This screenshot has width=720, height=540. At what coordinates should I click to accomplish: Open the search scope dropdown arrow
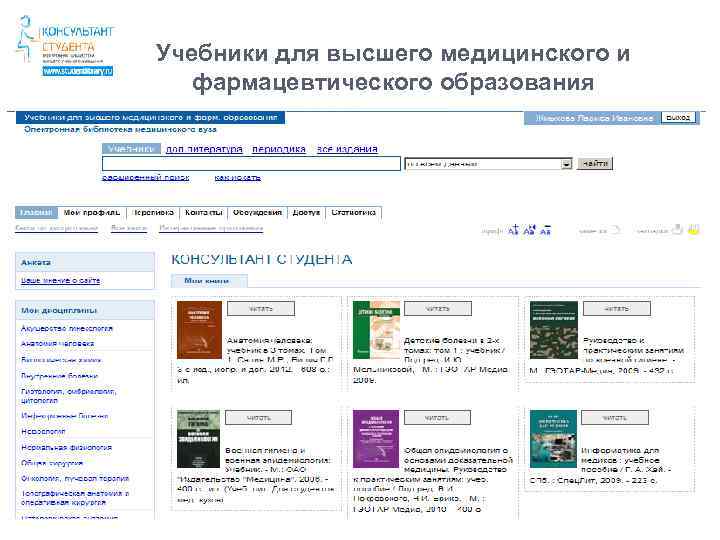click(567, 164)
